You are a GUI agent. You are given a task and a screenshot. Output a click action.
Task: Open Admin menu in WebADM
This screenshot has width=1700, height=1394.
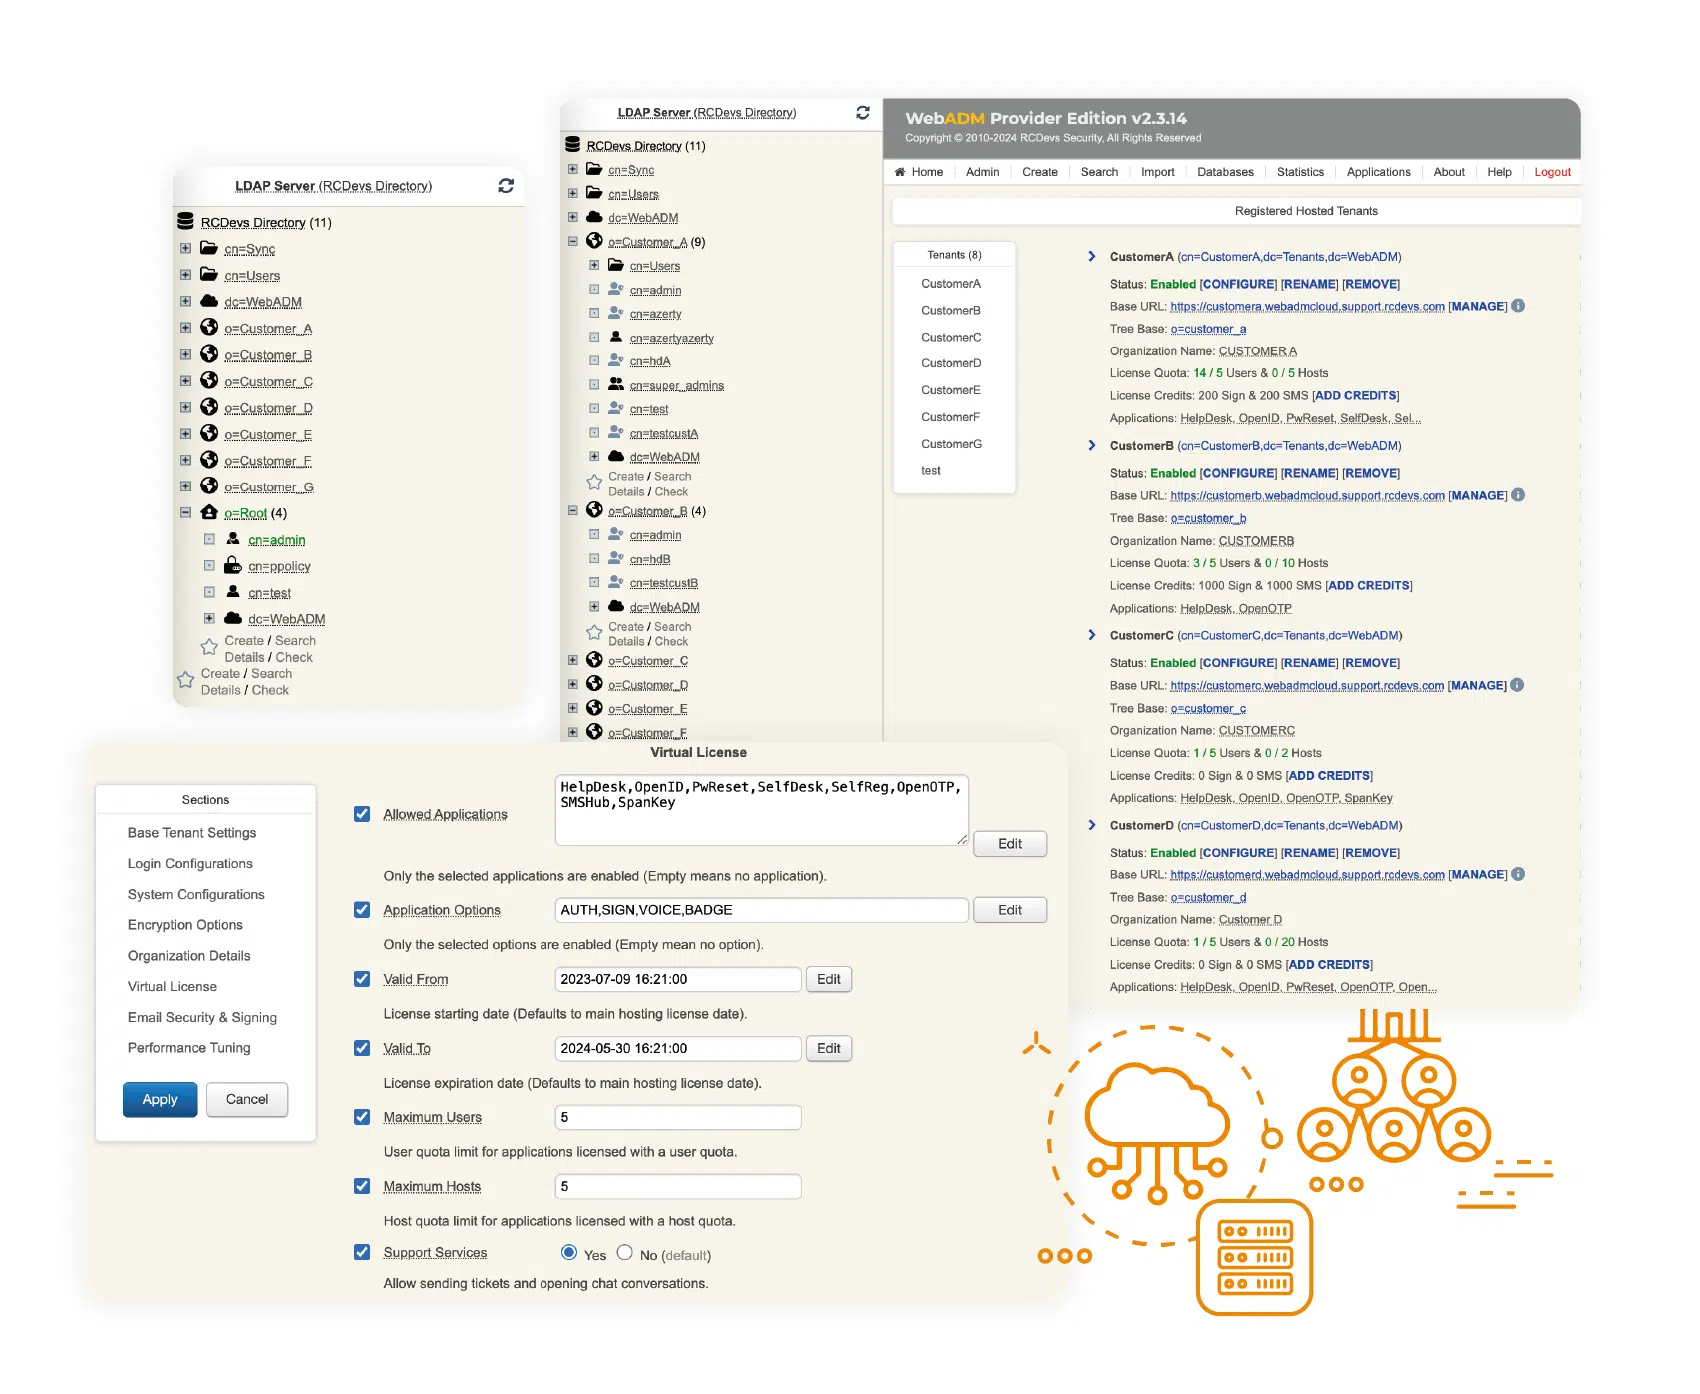(x=982, y=172)
